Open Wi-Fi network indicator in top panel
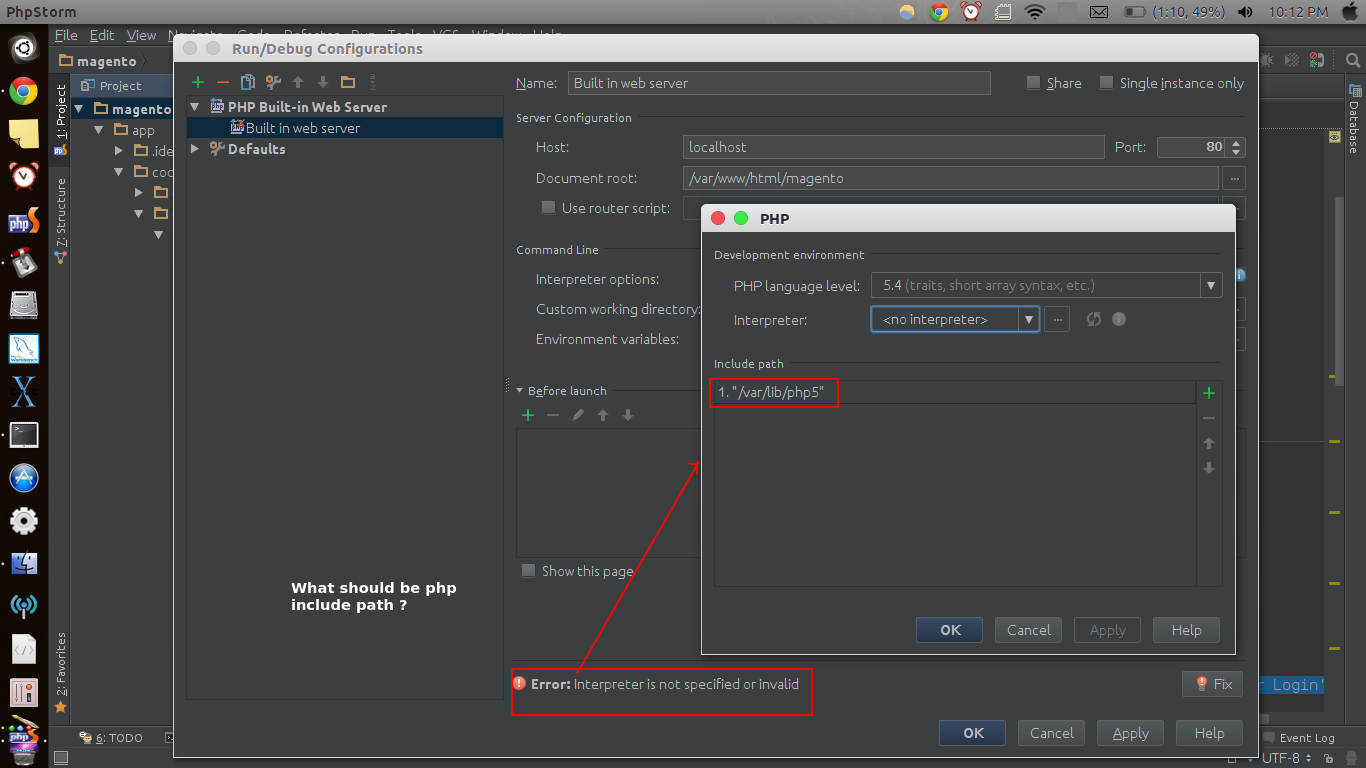 (1035, 12)
